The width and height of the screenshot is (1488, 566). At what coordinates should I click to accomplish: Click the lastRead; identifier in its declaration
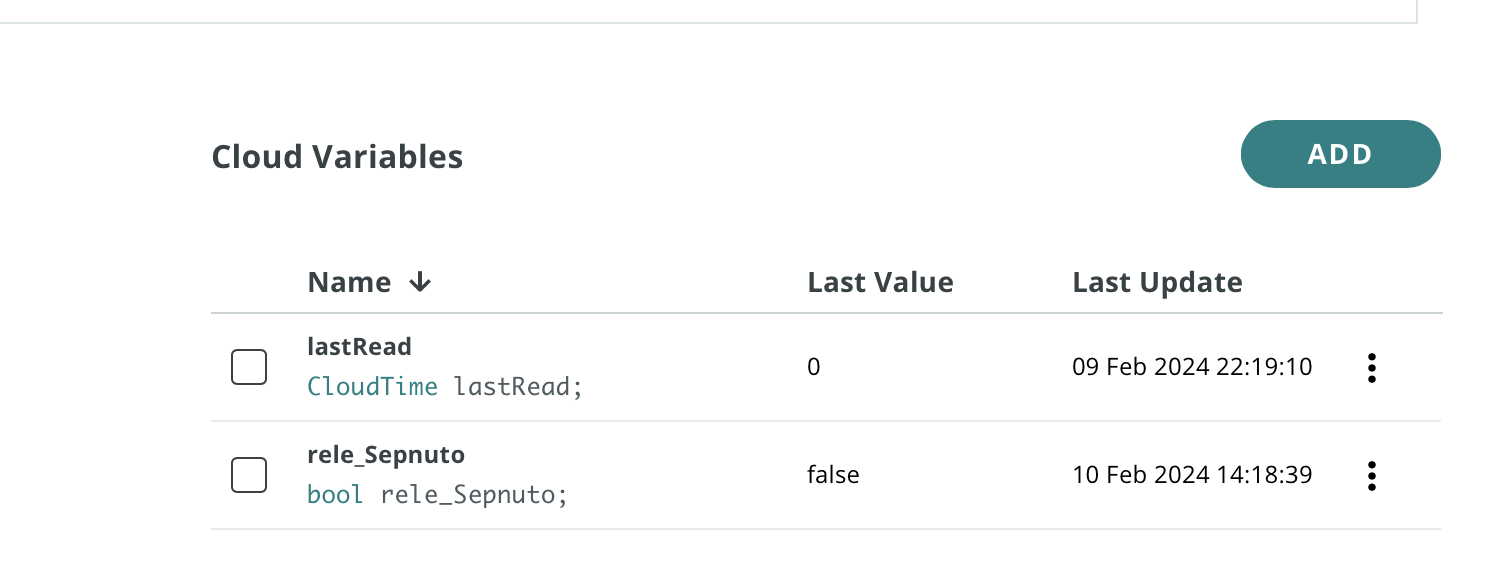[x=518, y=386]
